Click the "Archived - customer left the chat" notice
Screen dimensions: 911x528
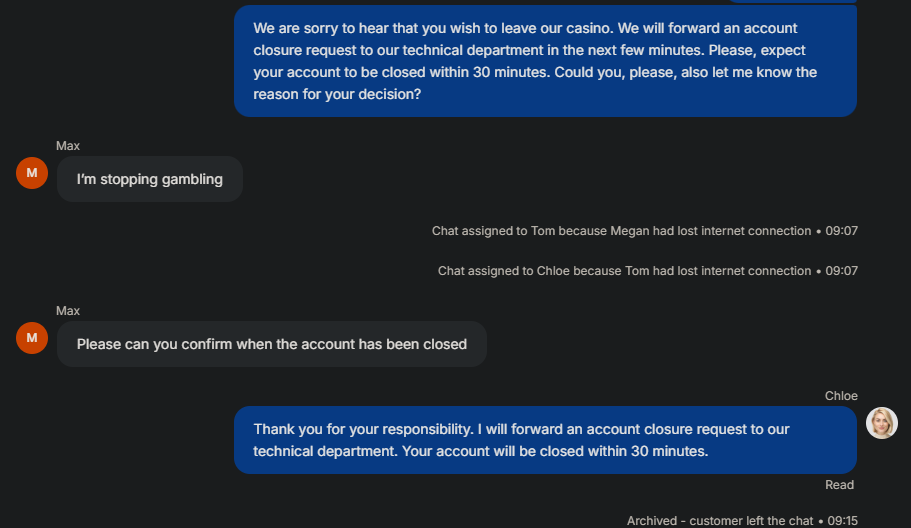(x=720, y=521)
